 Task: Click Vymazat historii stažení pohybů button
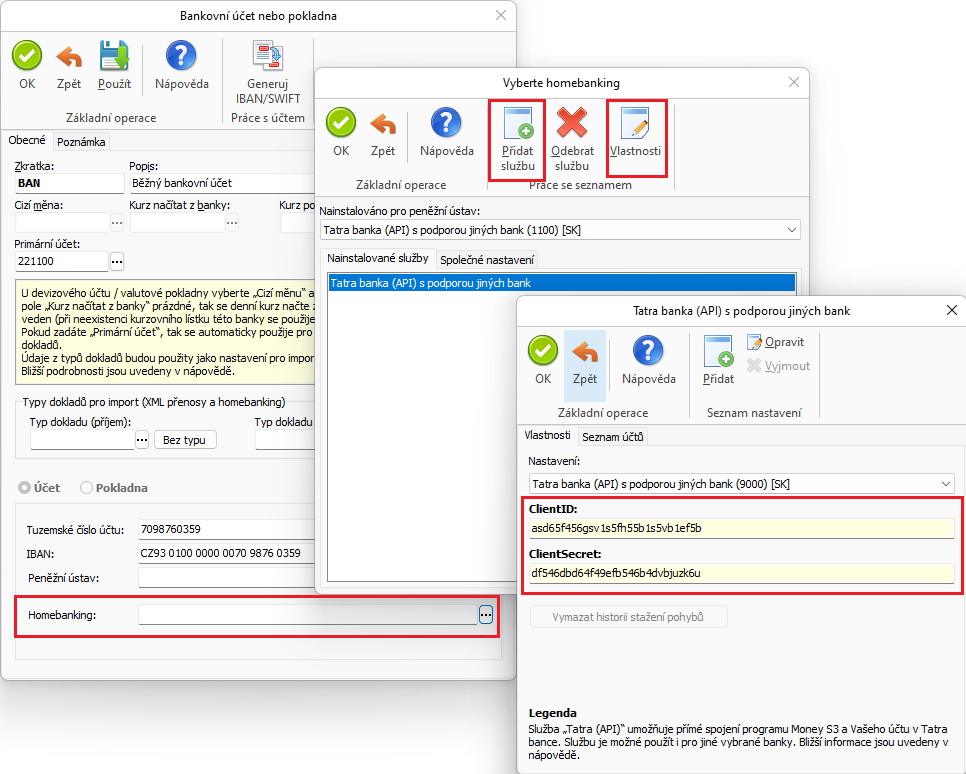coord(628,617)
